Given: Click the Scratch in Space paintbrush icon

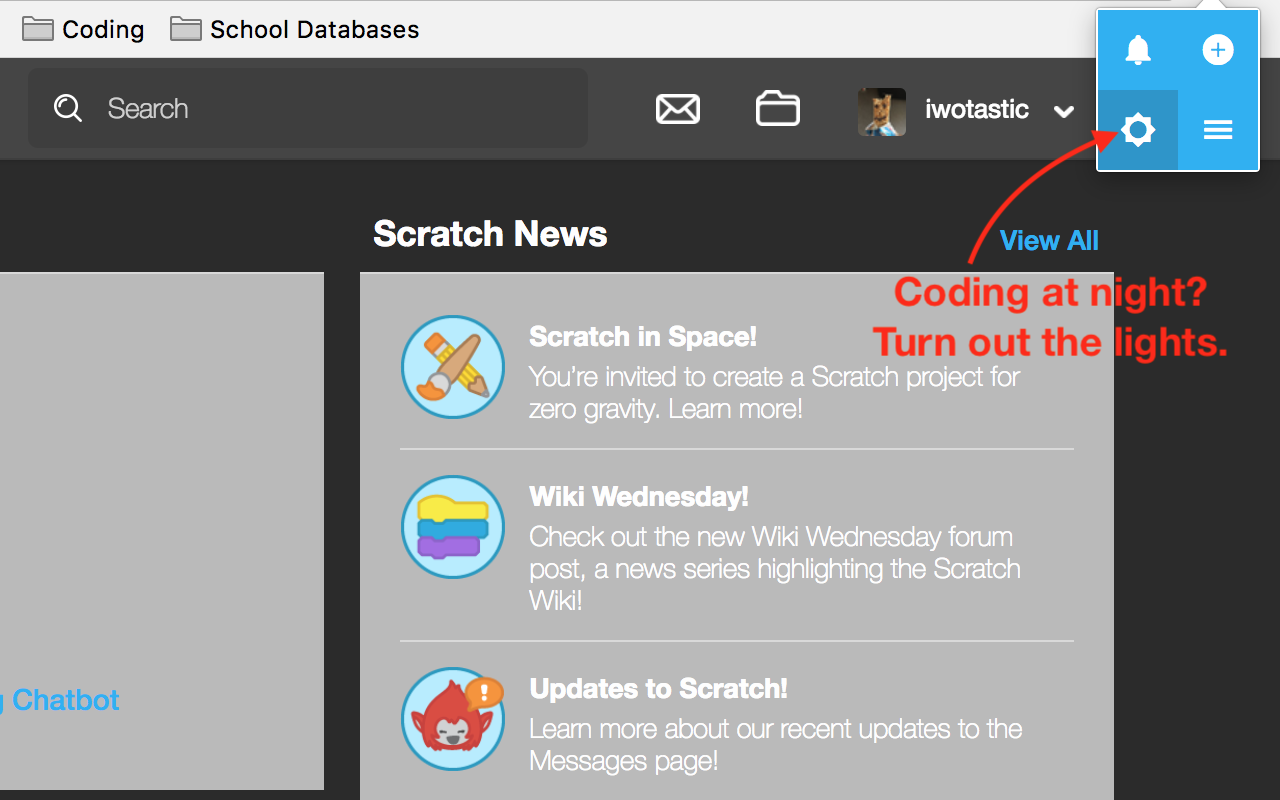Looking at the screenshot, I should [453, 367].
